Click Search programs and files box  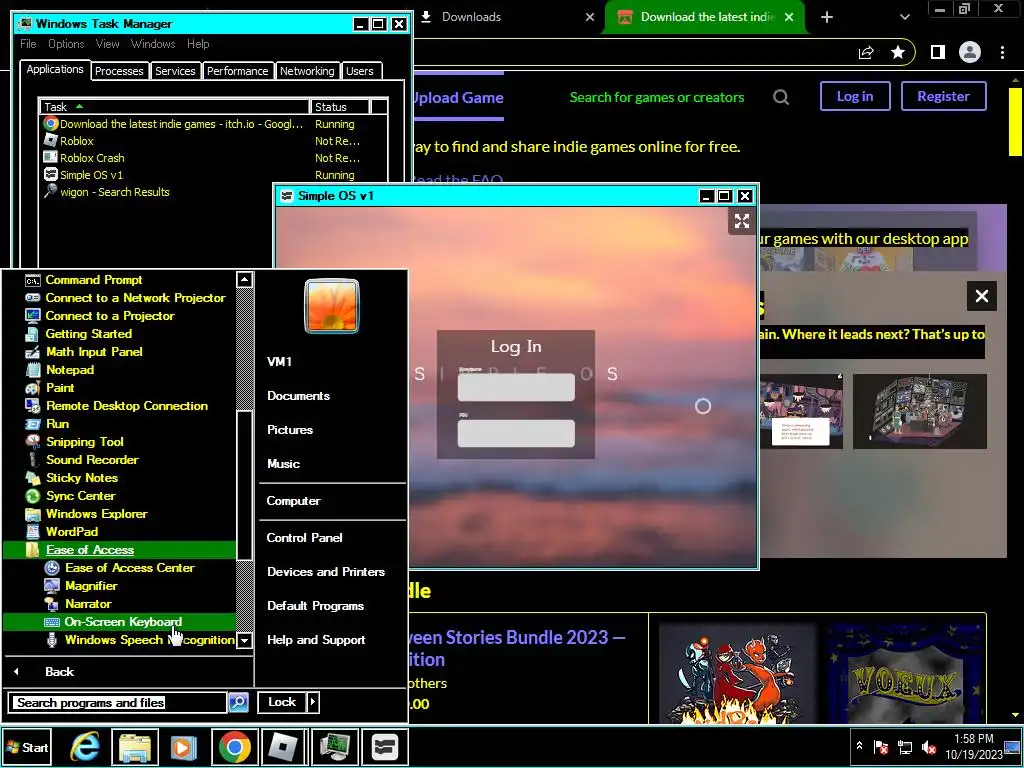(118, 703)
